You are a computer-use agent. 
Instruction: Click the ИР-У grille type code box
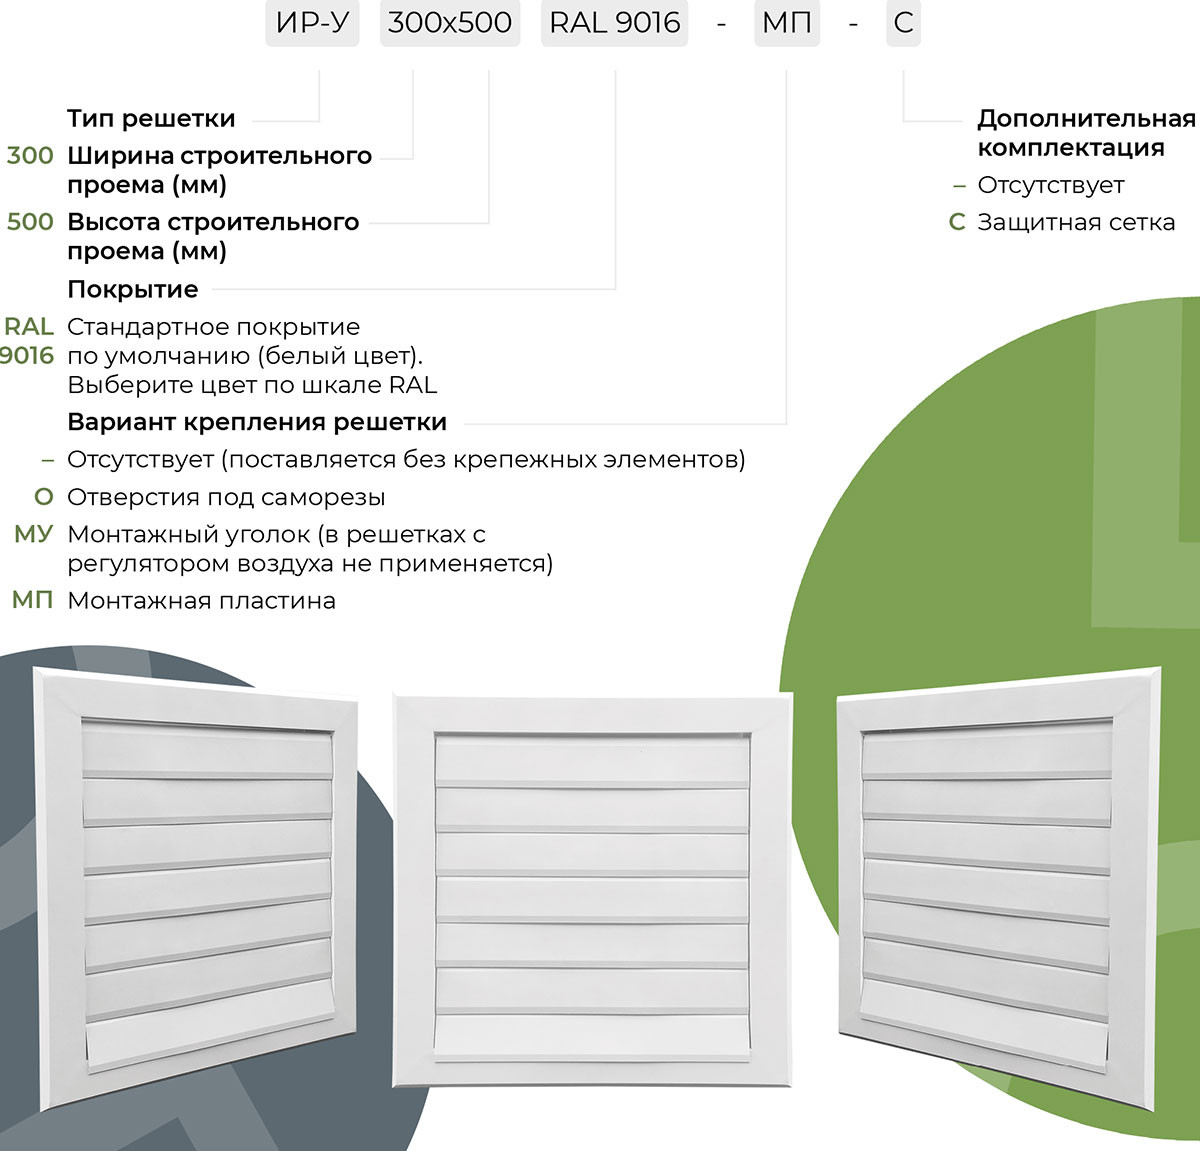[312, 23]
